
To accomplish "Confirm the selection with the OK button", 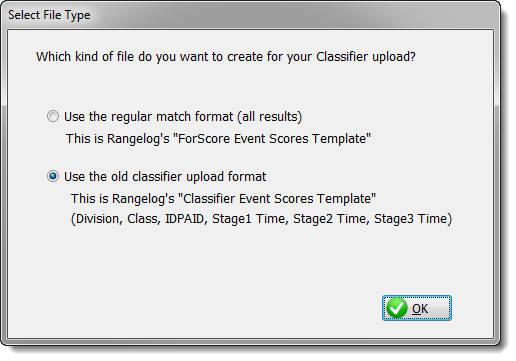I will point(417,308).
